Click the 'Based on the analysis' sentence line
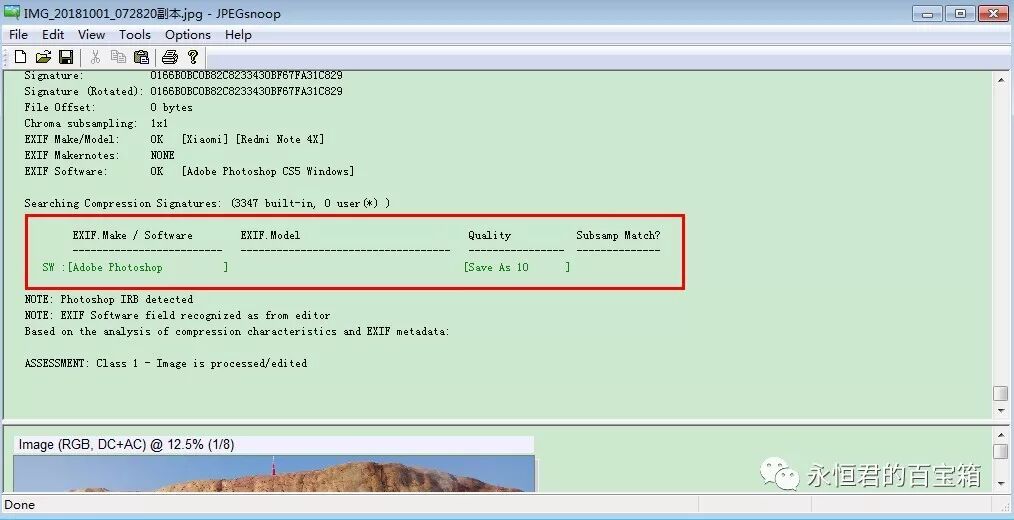This screenshot has height=520, width=1014. click(237, 331)
